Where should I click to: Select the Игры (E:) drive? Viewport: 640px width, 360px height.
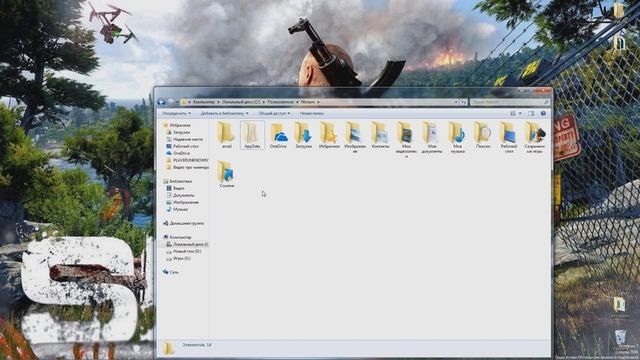pyautogui.click(x=178, y=258)
